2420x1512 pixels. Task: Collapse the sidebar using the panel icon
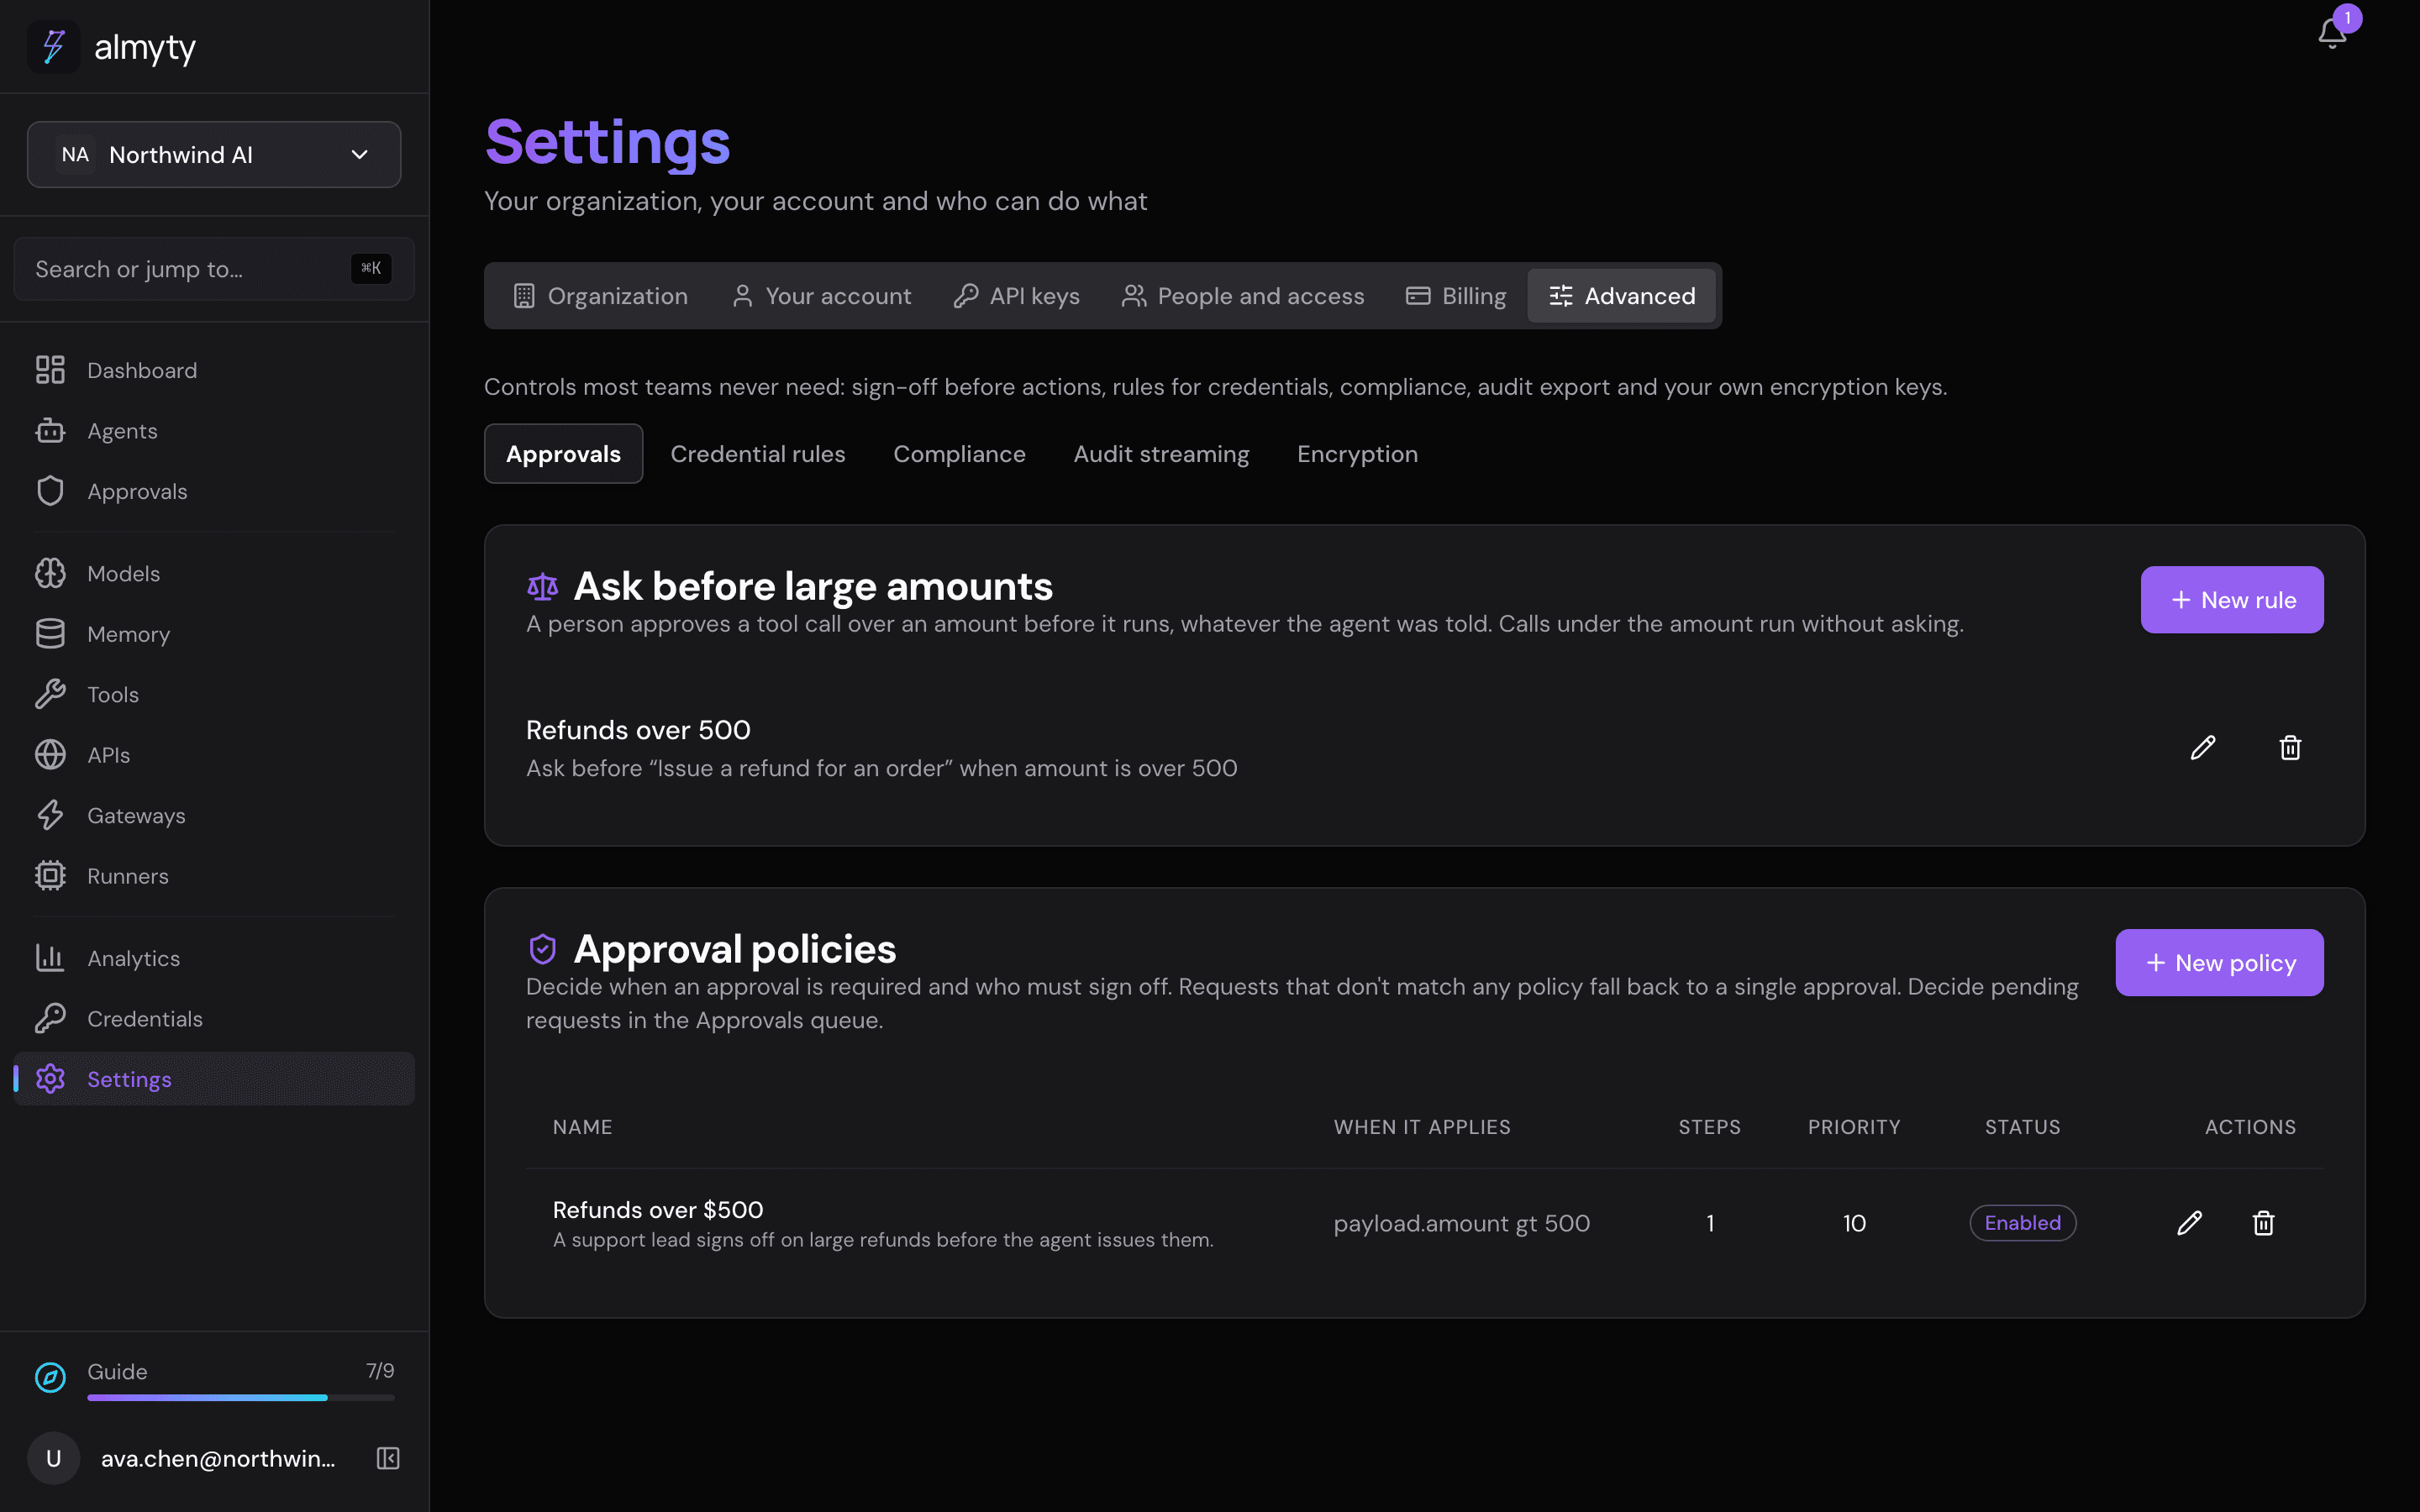[x=388, y=1458]
